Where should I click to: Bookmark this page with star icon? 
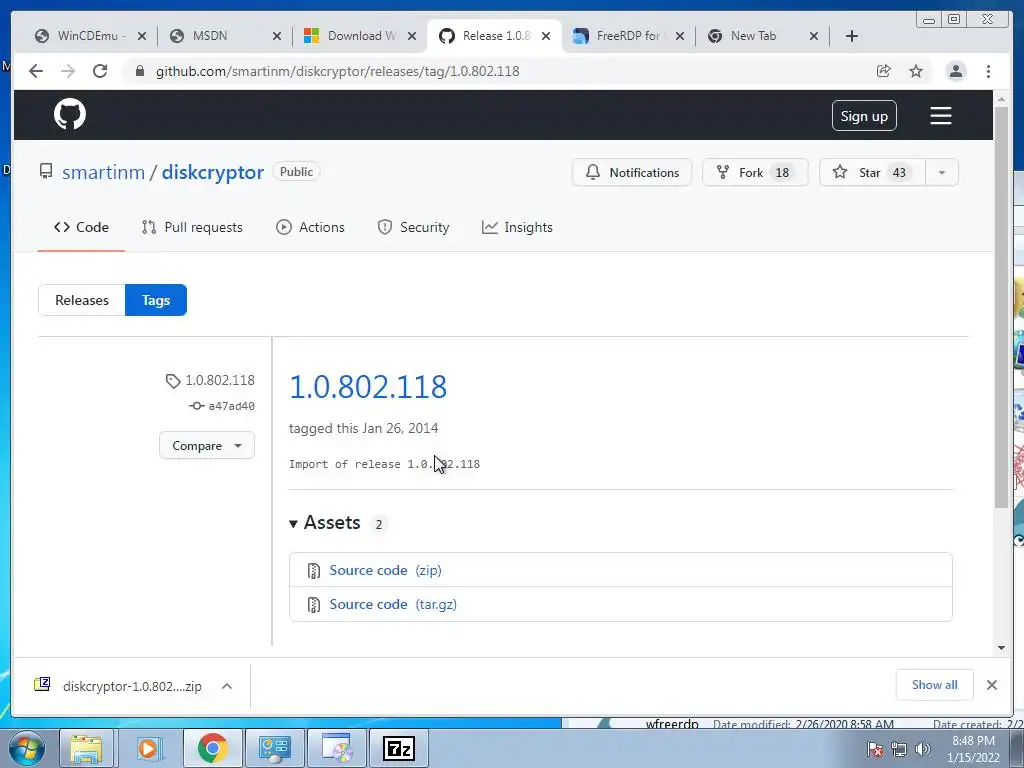(x=916, y=71)
